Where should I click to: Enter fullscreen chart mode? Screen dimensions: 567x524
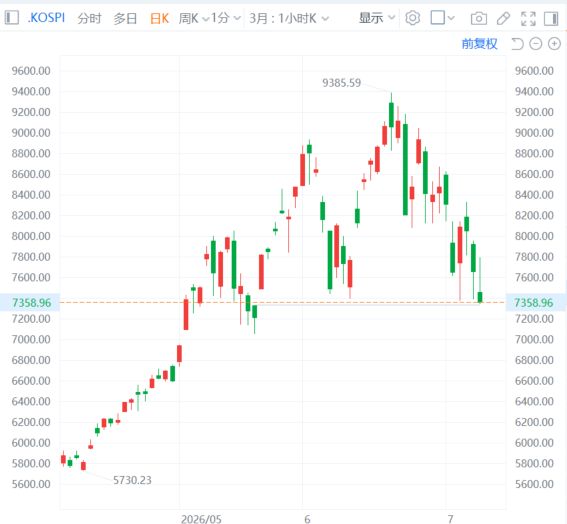point(528,18)
